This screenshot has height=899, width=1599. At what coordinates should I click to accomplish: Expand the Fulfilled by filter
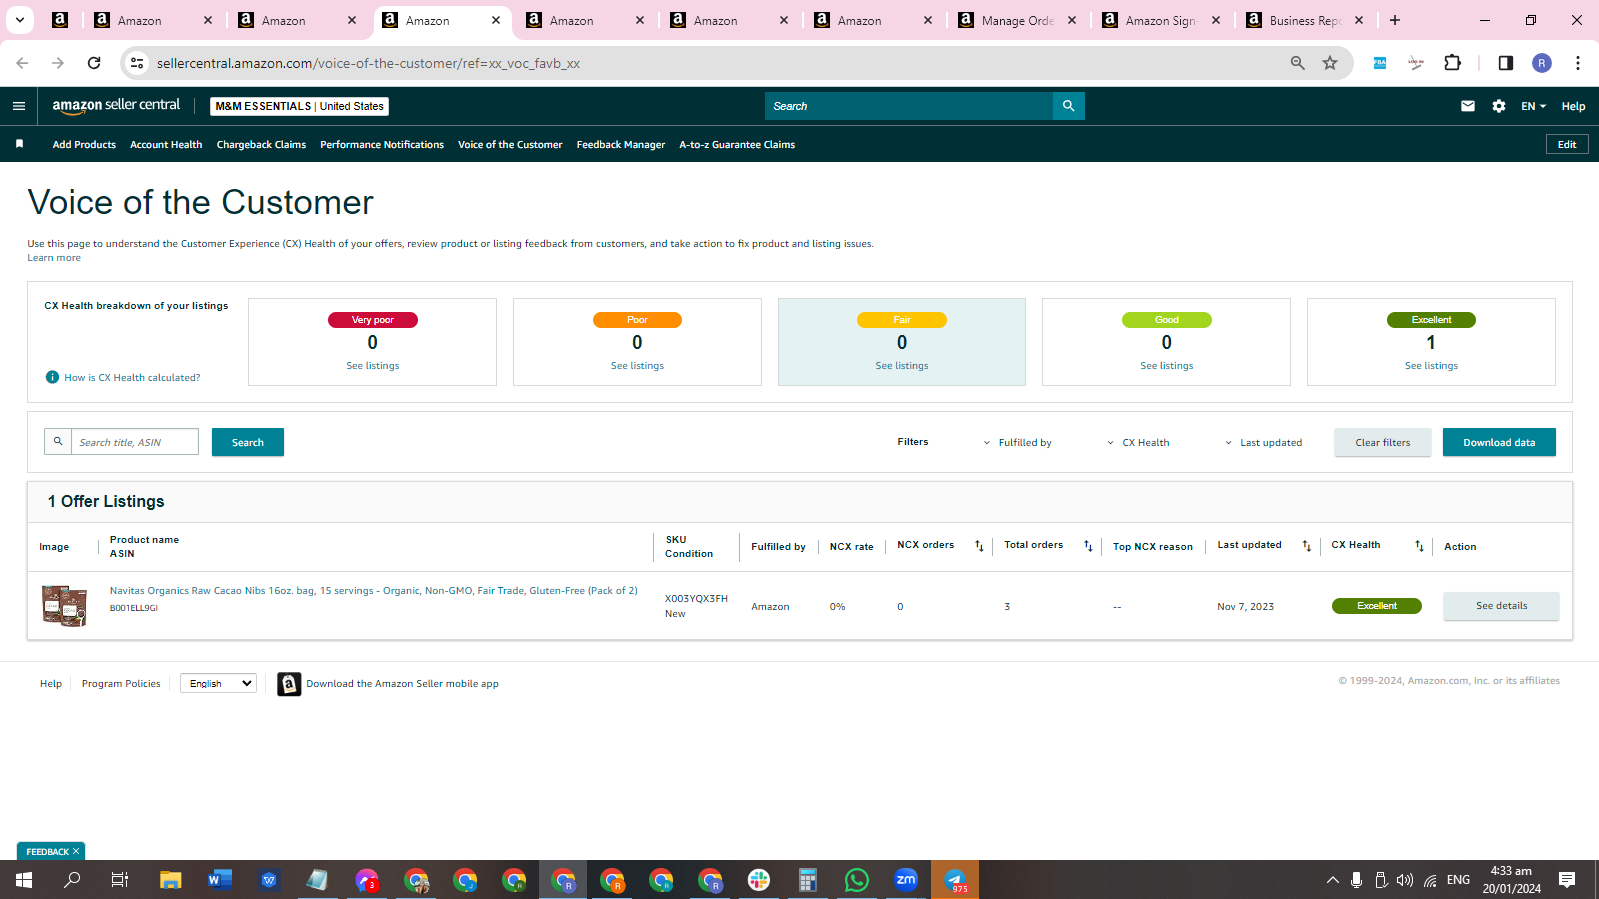click(x=1017, y=443)
